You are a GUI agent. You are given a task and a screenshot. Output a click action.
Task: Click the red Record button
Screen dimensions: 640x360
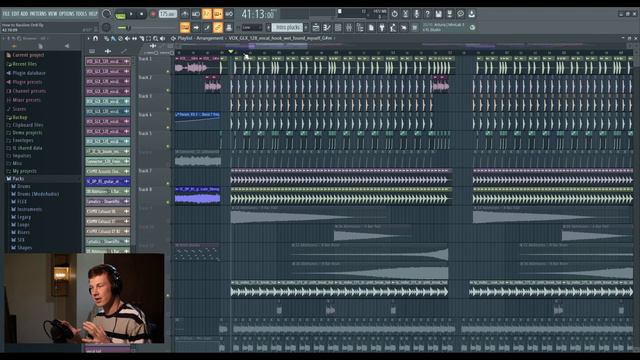point(153,14)
